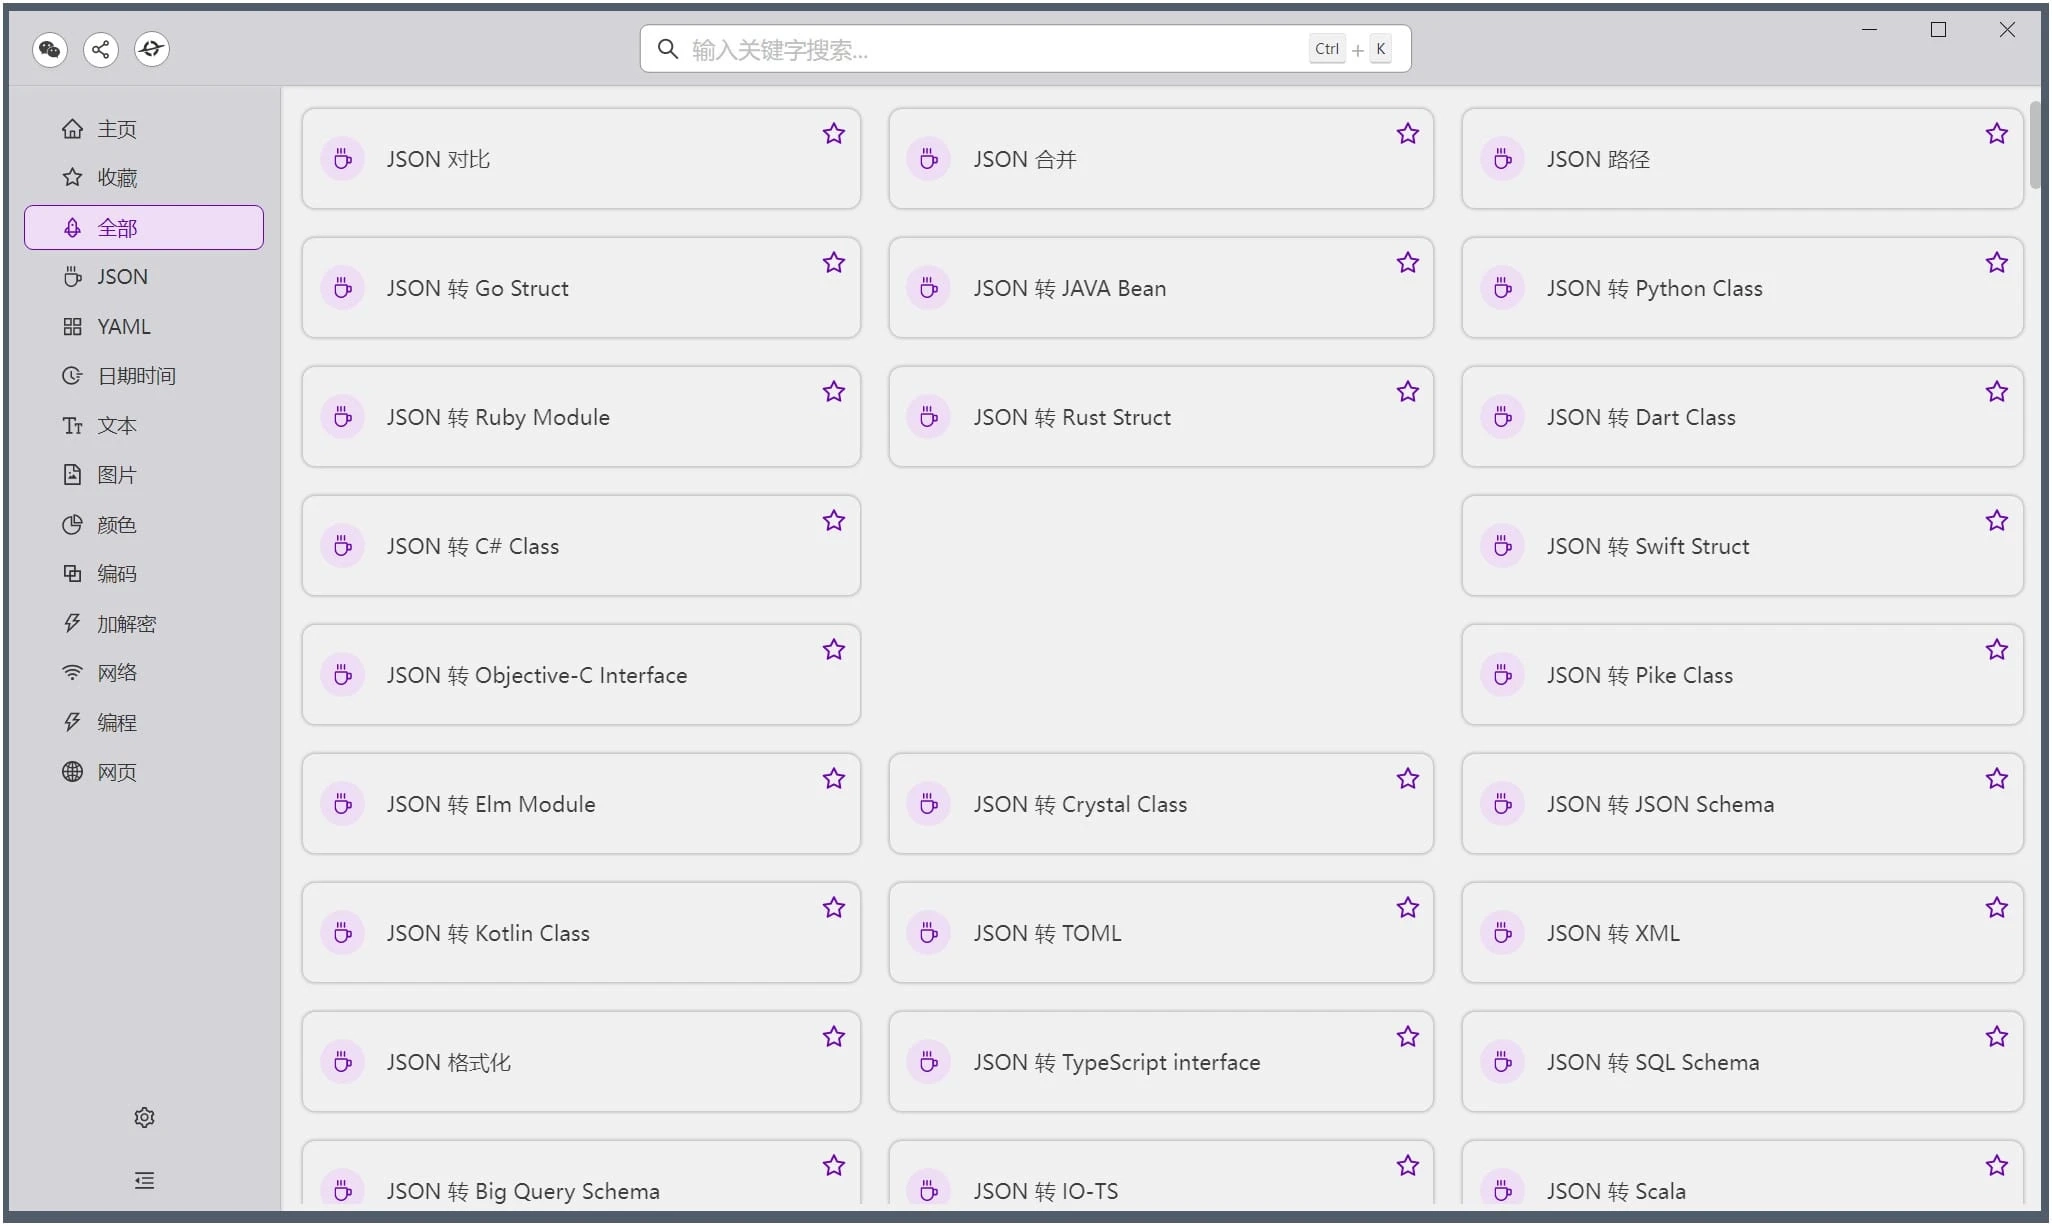Toggle favorite star on JSON 转 JAVA Bean
The image size is (2052, 1226).
[x=1408, y=263]
